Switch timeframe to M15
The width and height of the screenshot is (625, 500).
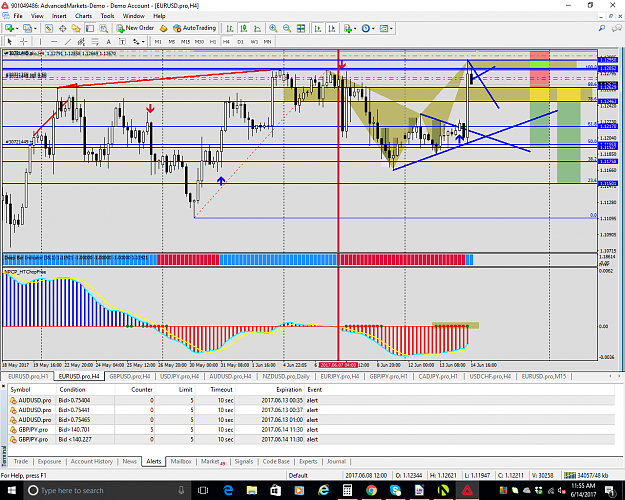click(185, 41)
